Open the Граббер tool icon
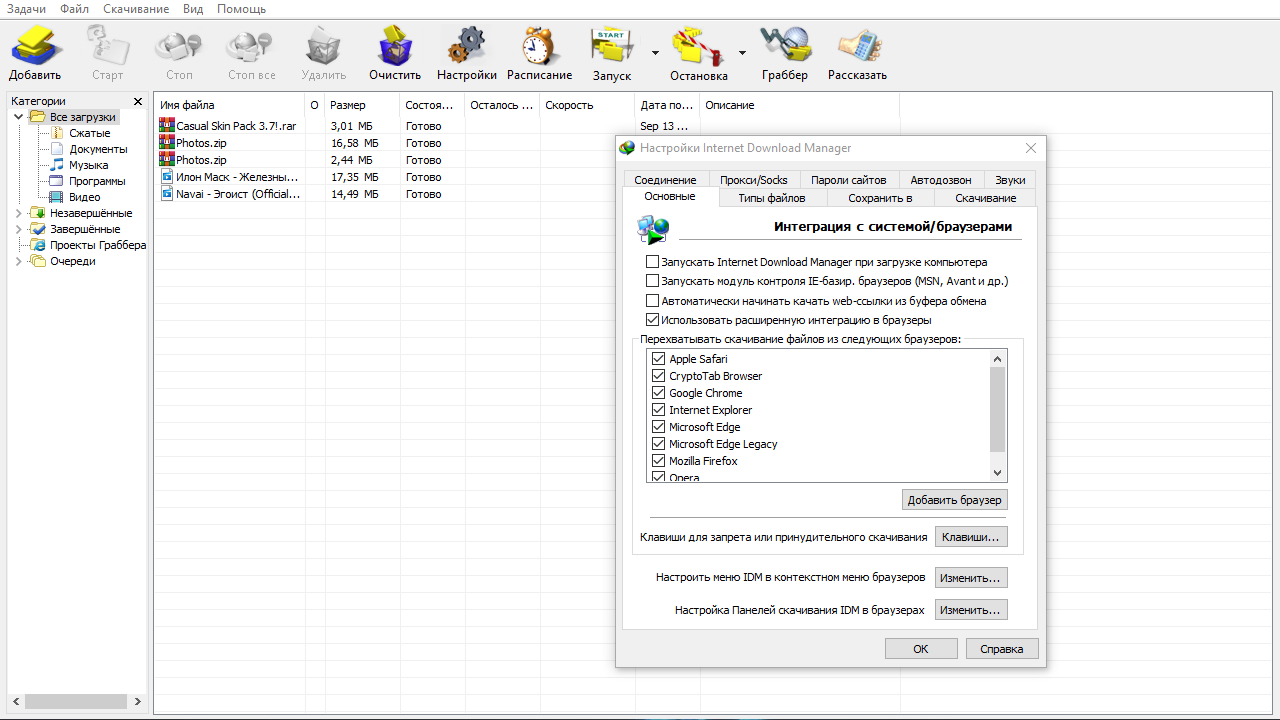This screenshot has width=1280, height=720. 785,45
